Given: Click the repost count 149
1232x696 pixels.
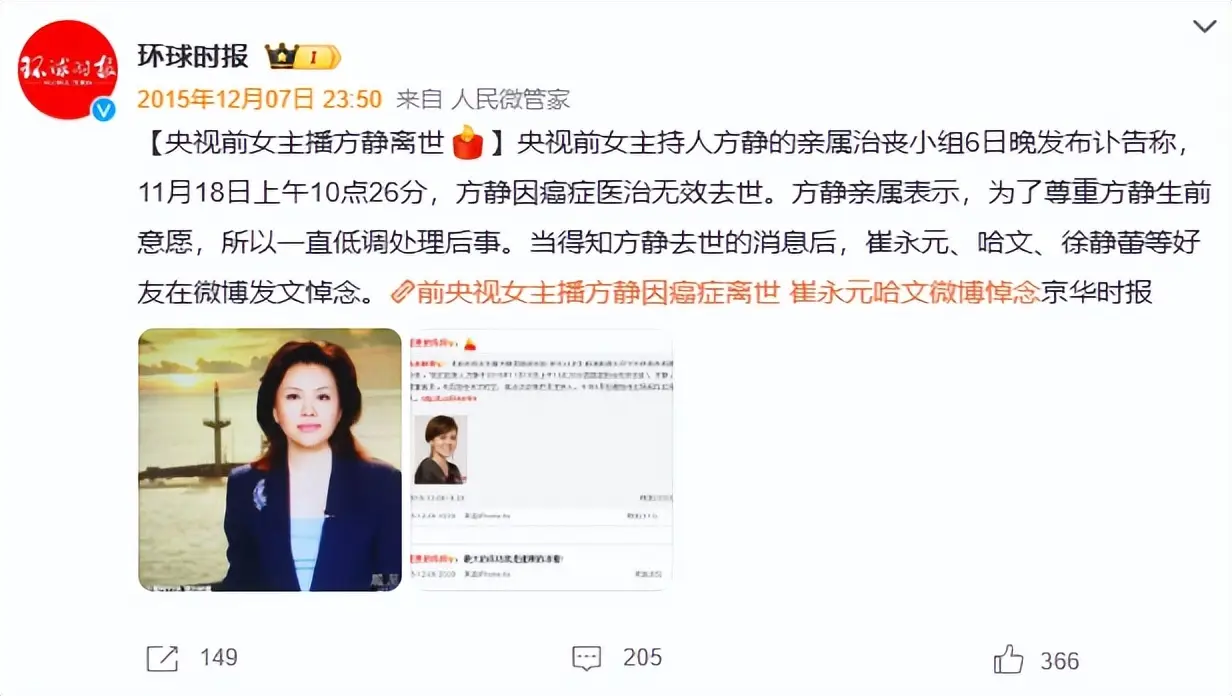Looking at the screenshot, I should pyautogui.click(x=218, y=658).
